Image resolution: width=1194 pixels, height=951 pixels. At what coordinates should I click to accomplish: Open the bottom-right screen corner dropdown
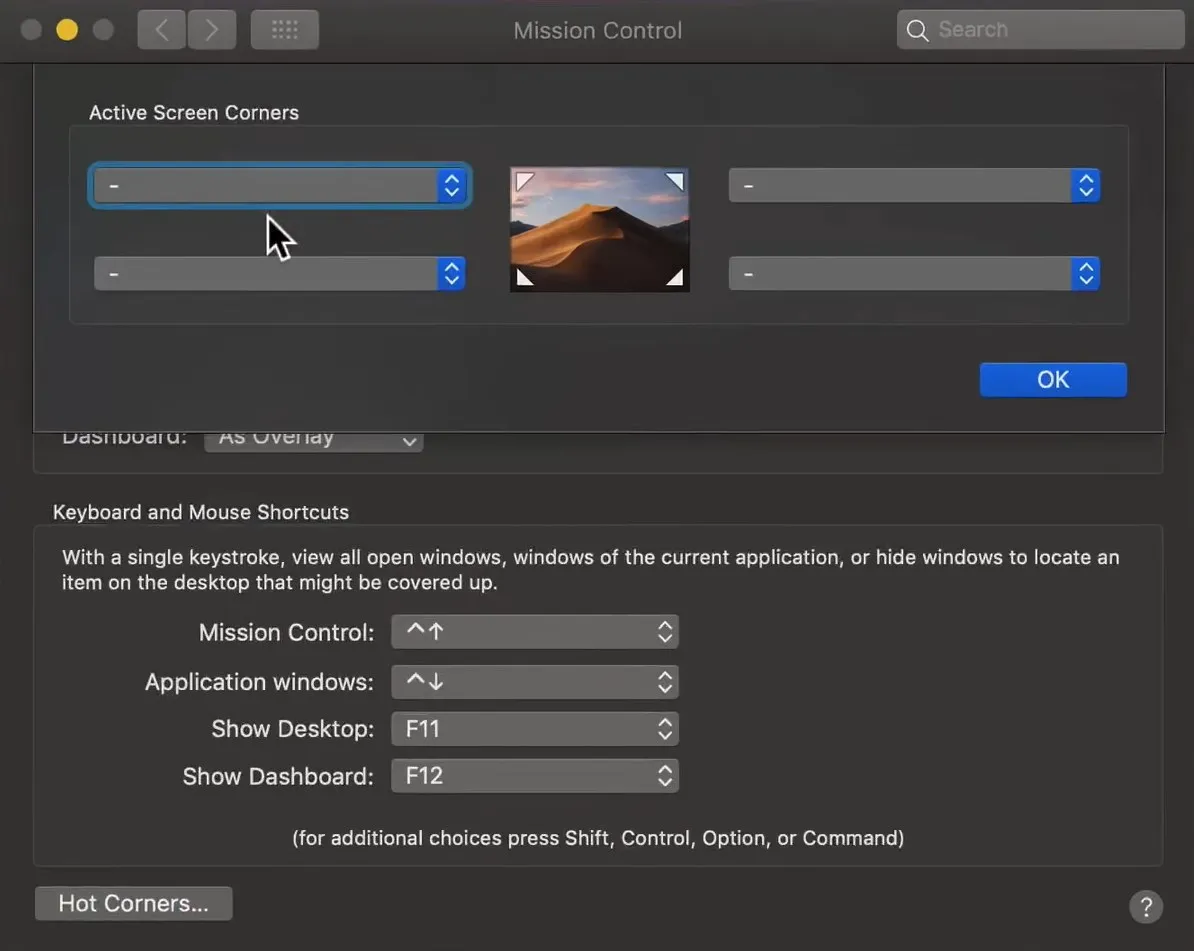(914, 274)
